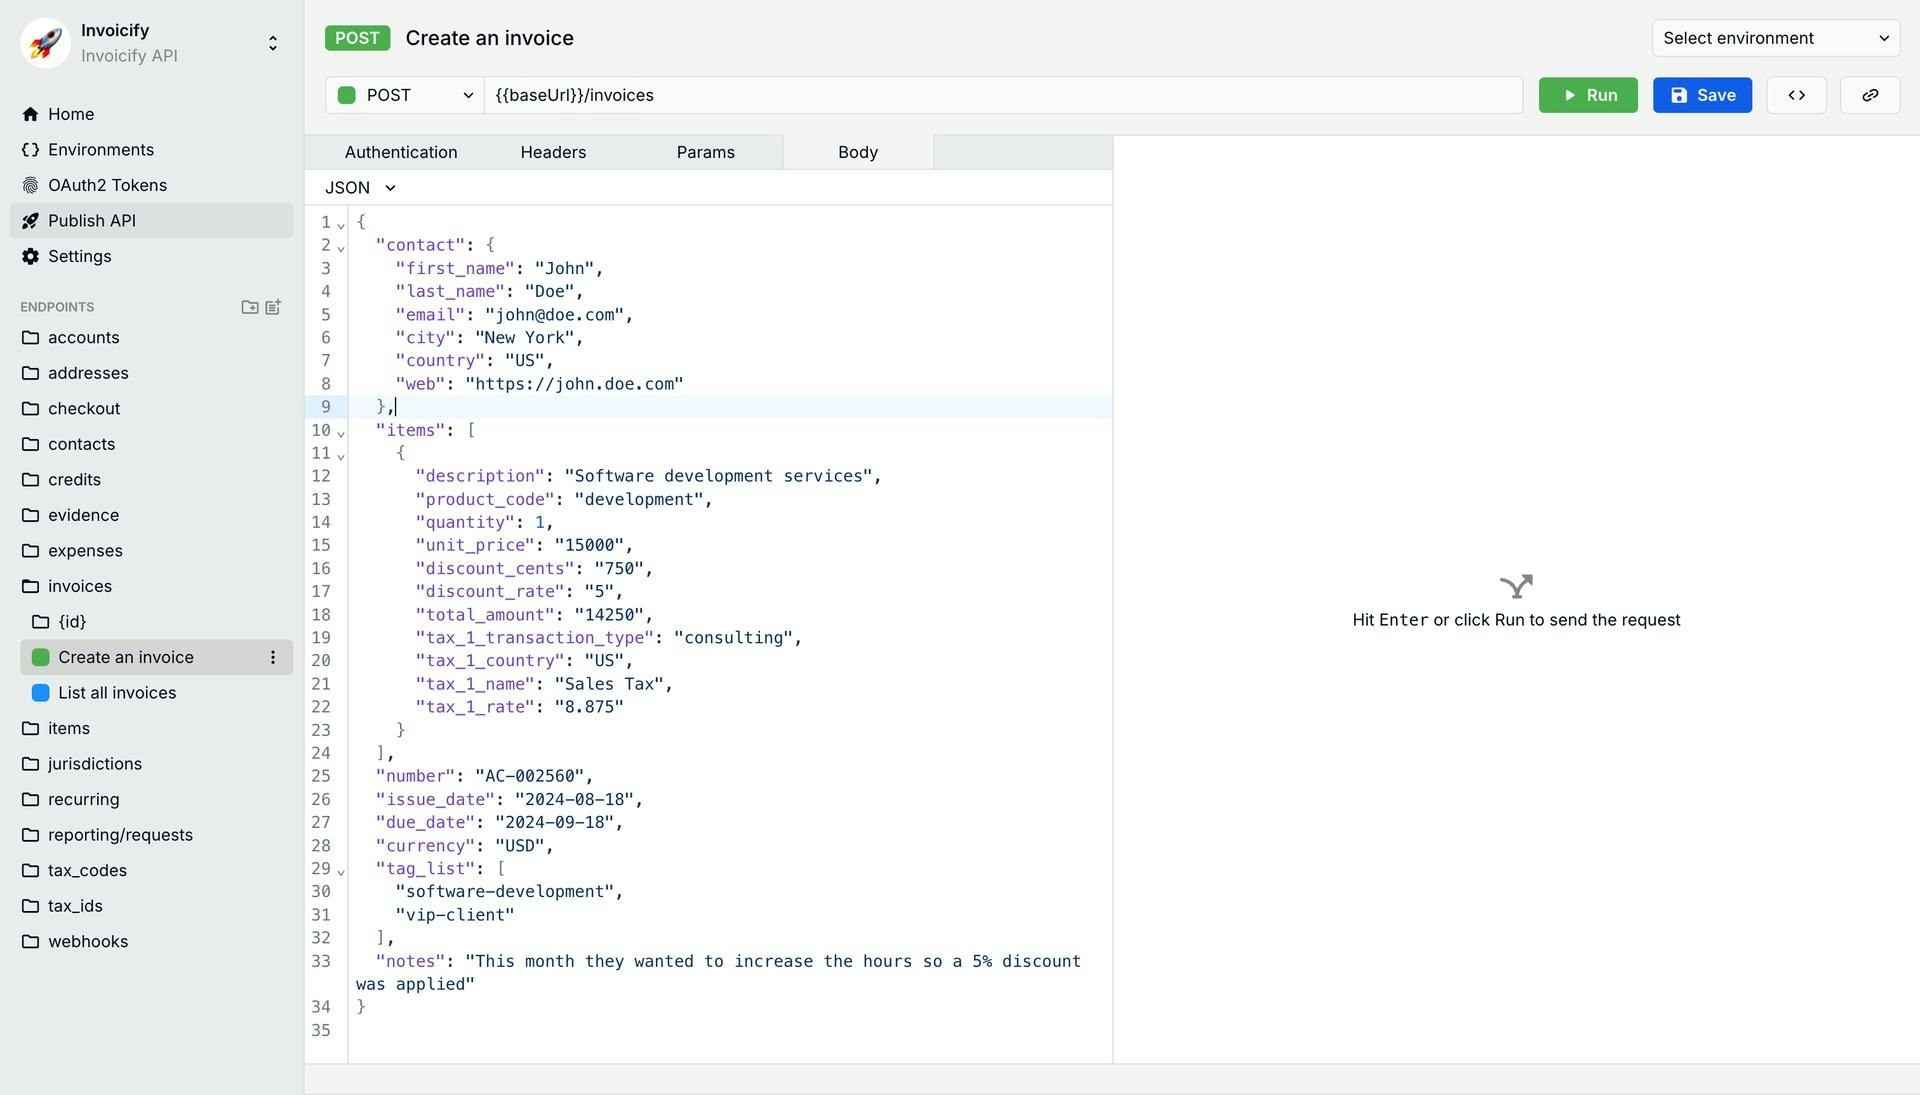Select the List all invoices endpoint

coord(157,693)
